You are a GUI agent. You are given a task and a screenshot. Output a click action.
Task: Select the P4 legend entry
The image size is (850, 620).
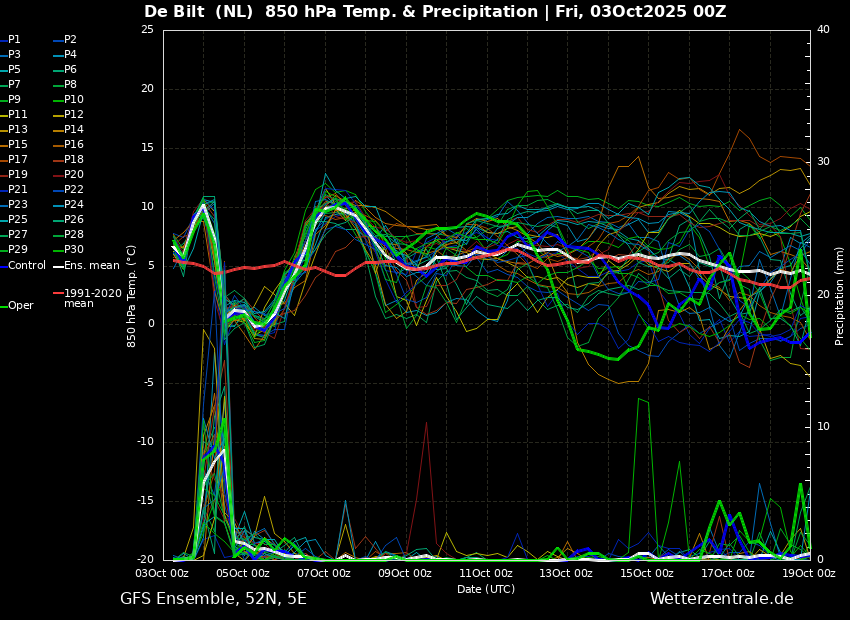[x=65, y=54]
